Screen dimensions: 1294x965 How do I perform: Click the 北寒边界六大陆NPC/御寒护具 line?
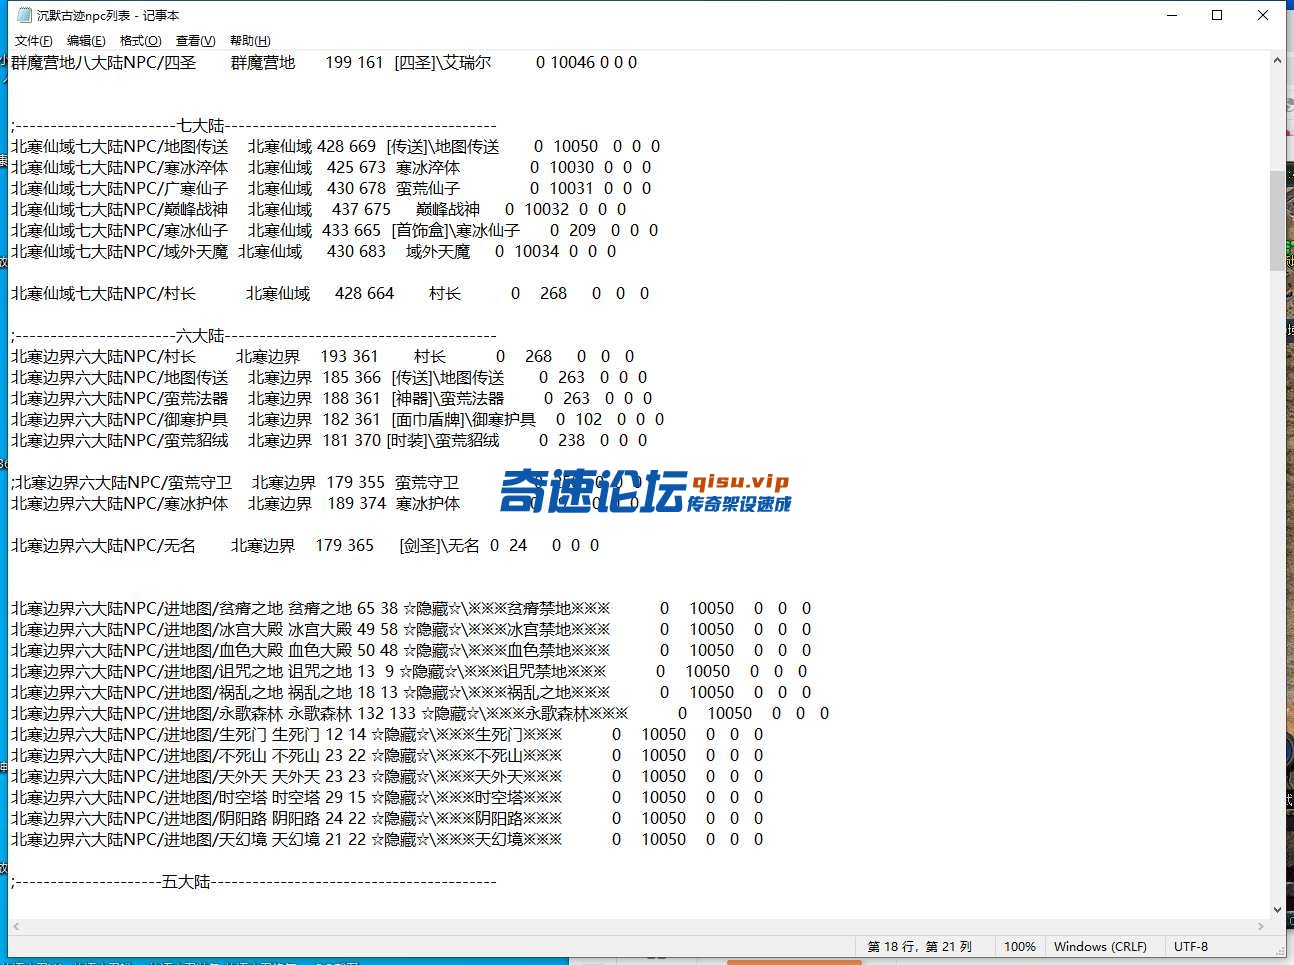coord(338,419)
